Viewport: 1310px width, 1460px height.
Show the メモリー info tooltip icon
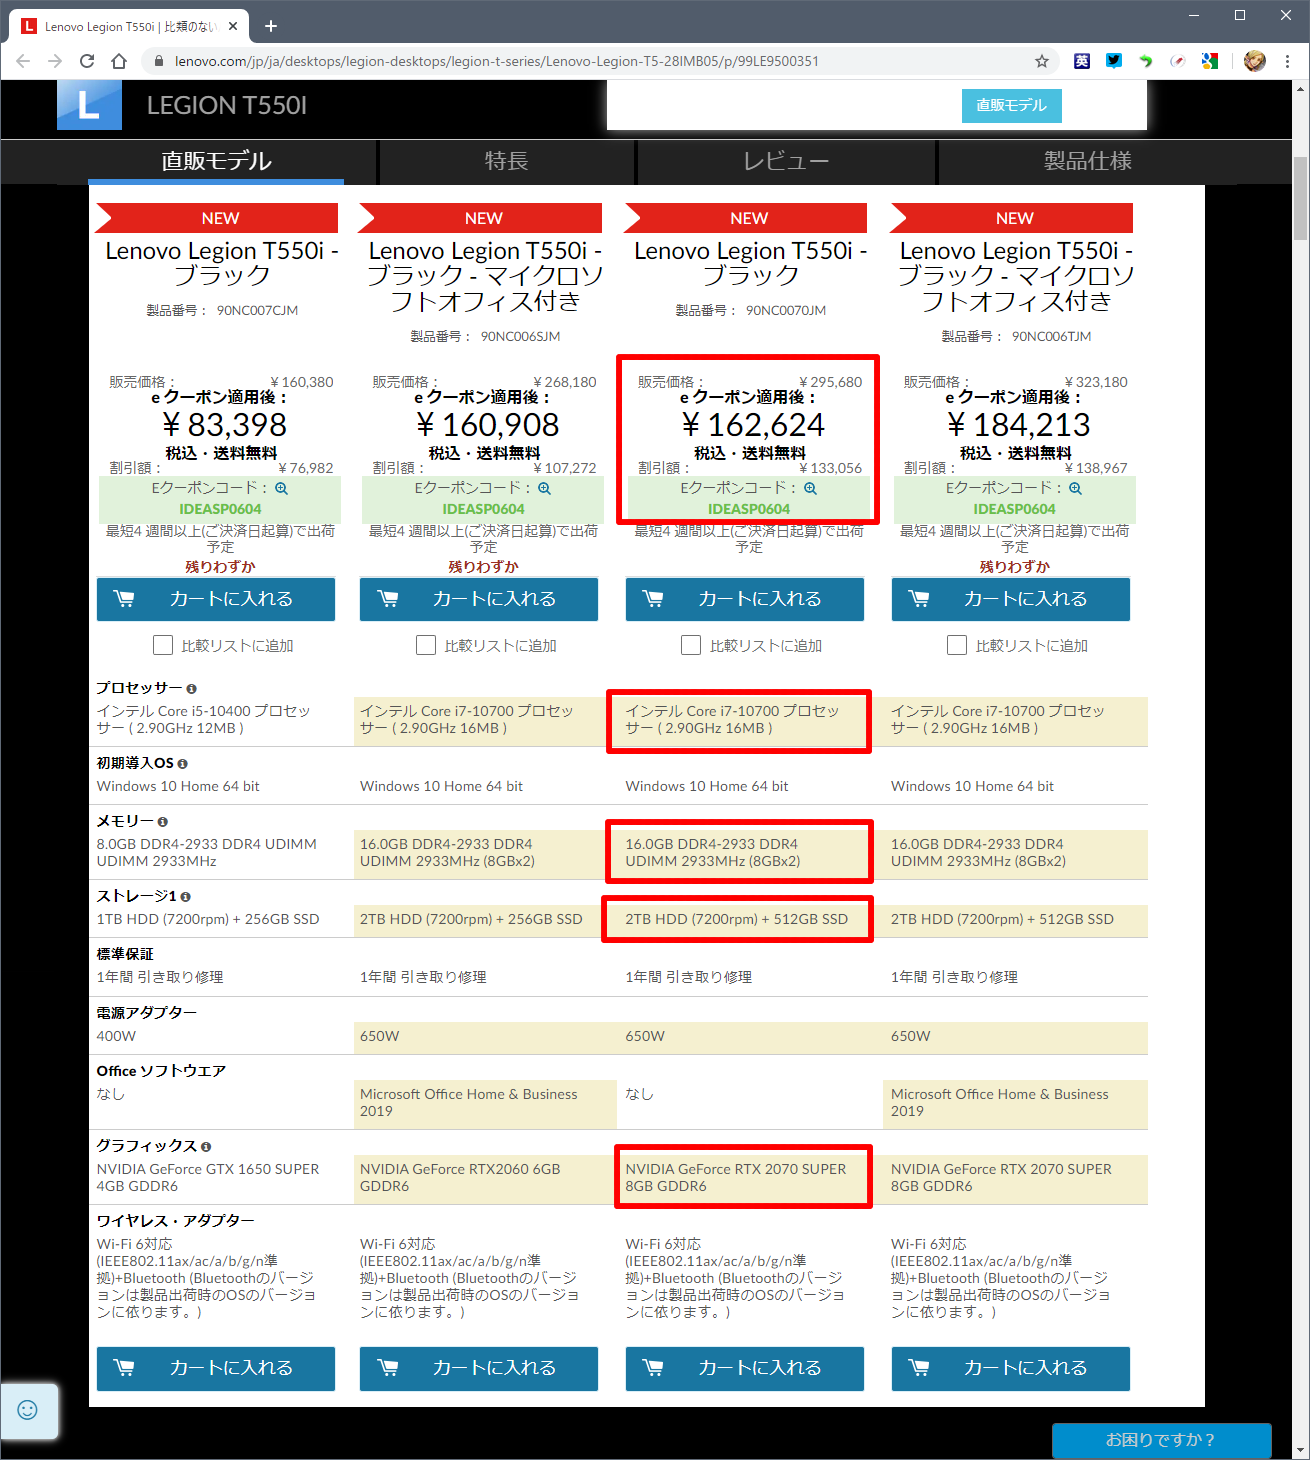162,822
